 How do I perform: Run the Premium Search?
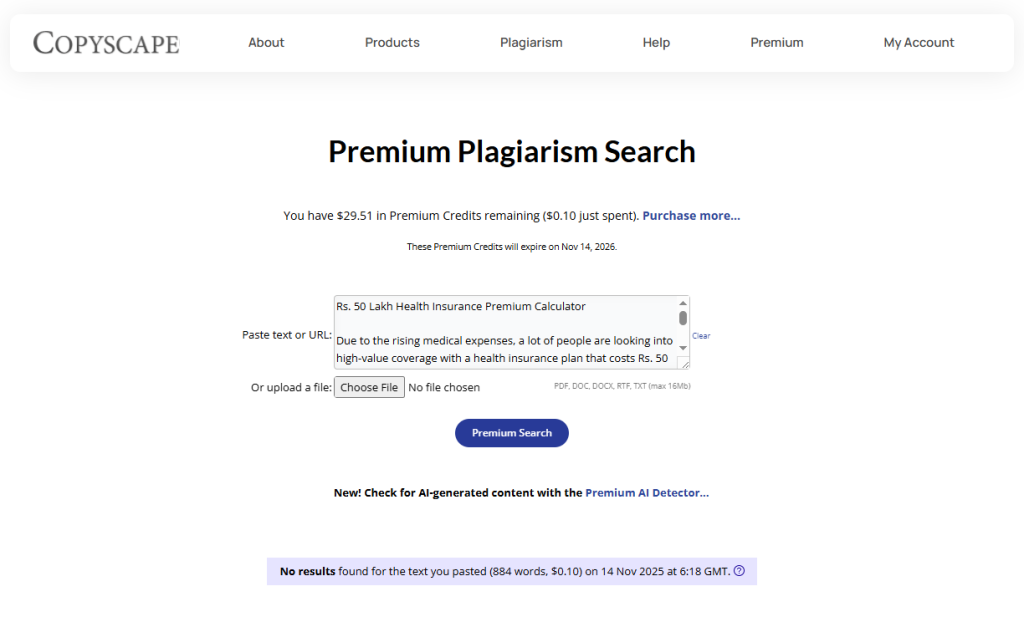tap(512, 433)
